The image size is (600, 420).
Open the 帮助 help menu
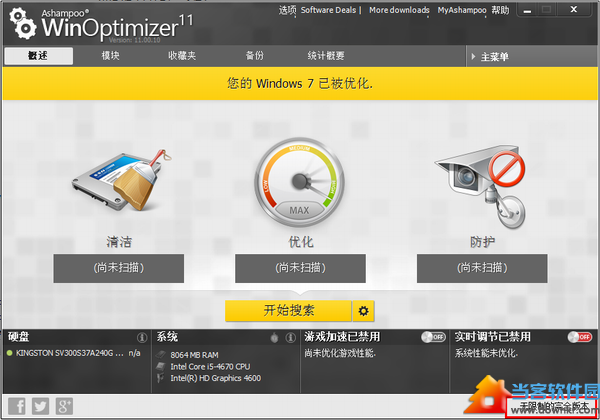(x=500, y=10)
